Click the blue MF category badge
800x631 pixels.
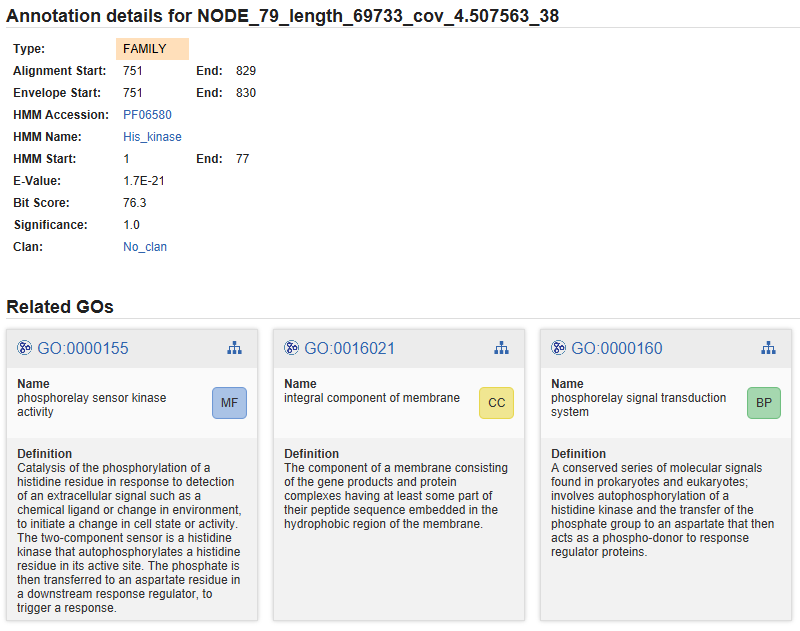[229, 403]
